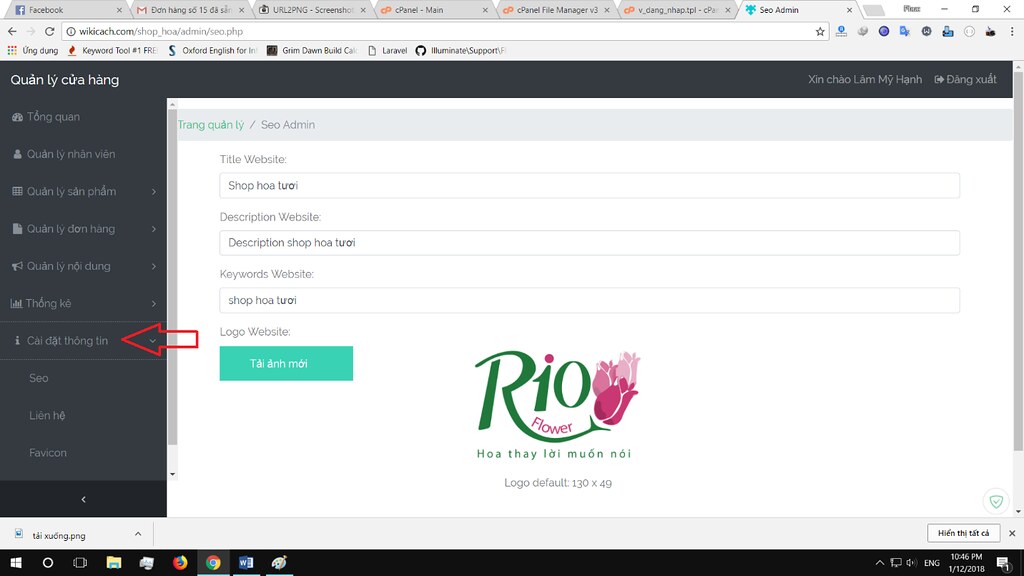Switch to the cPanel File Manager v3 tab
Image resolution: width=1024 pixels, height=576 pixels.
tap(556, 10)
